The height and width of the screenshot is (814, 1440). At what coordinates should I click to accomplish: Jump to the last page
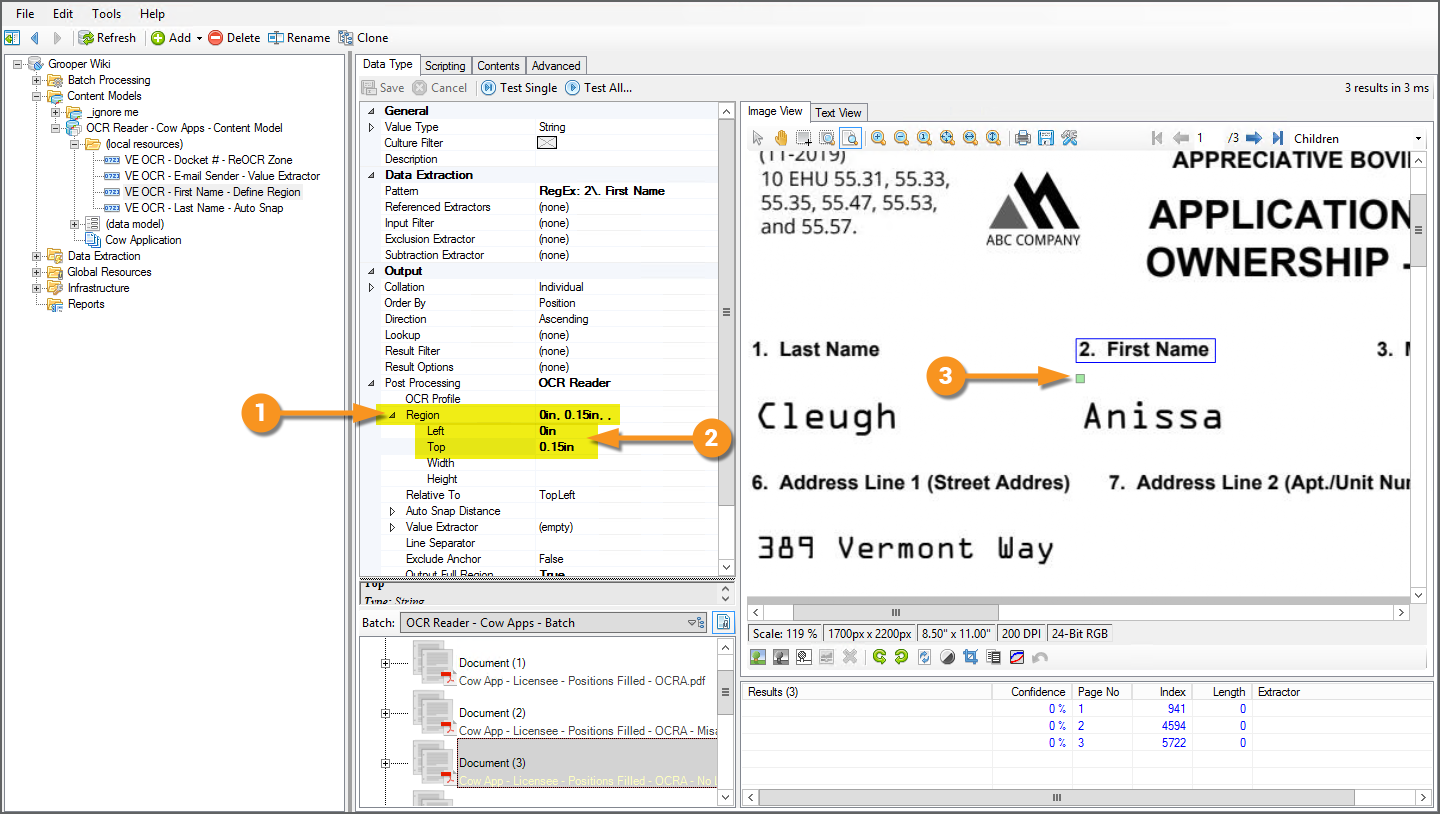[1277, 138]
